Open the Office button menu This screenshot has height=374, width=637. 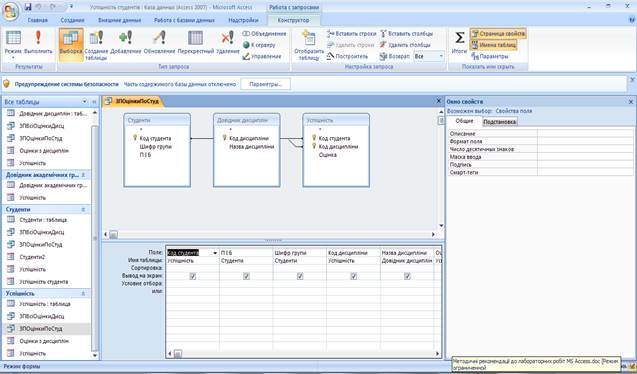point(10,11)
